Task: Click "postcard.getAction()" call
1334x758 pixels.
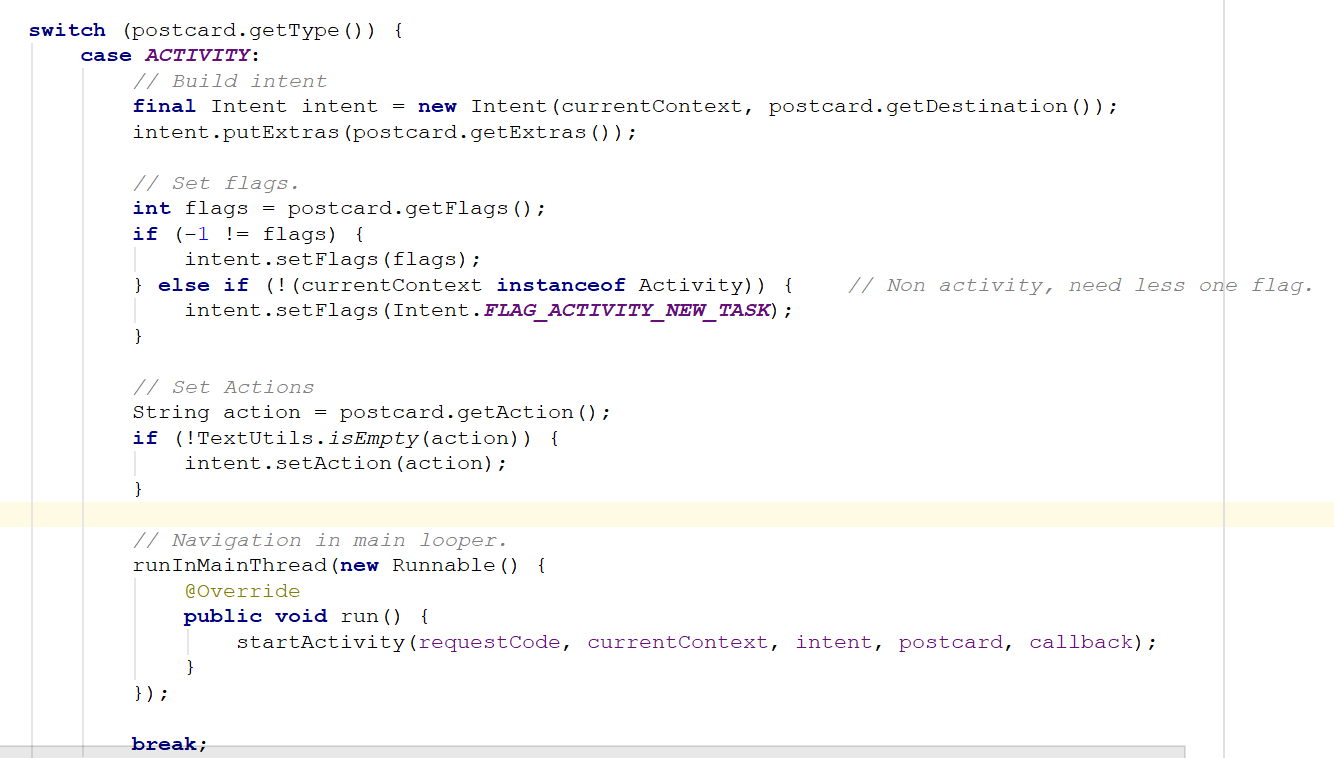Action: point(469,412)
